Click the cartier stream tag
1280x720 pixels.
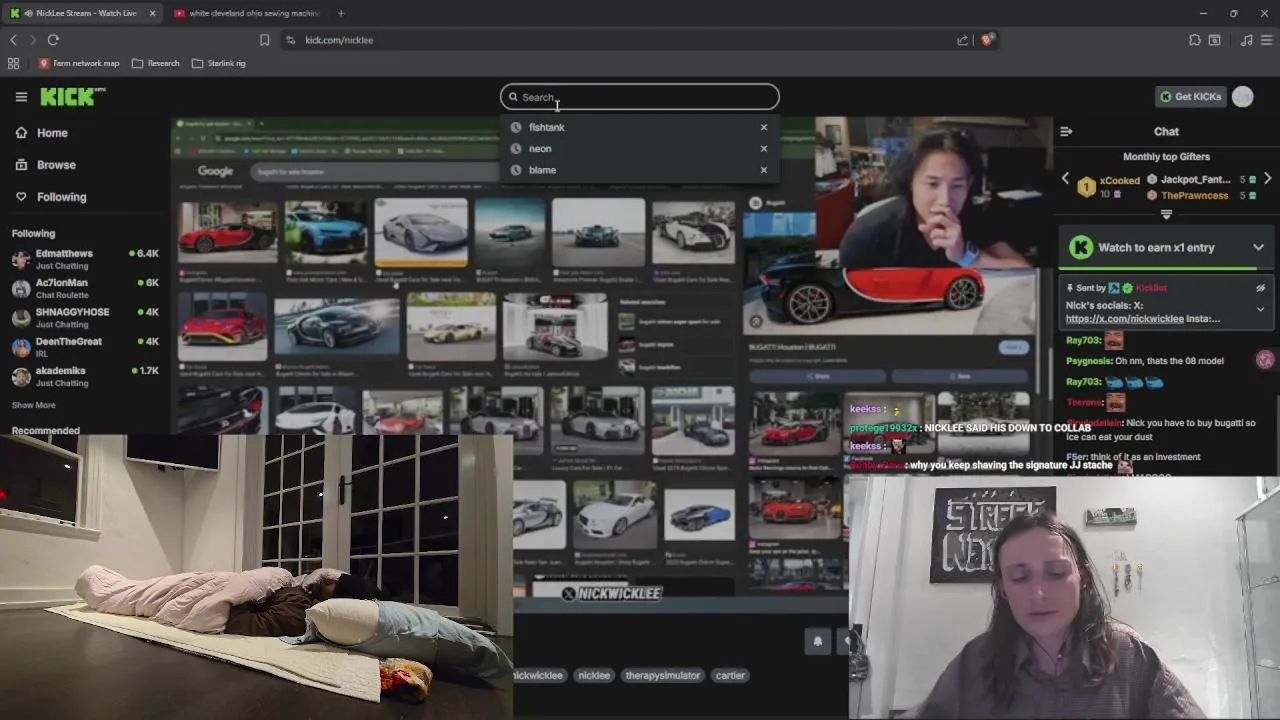tap(730, 675)
